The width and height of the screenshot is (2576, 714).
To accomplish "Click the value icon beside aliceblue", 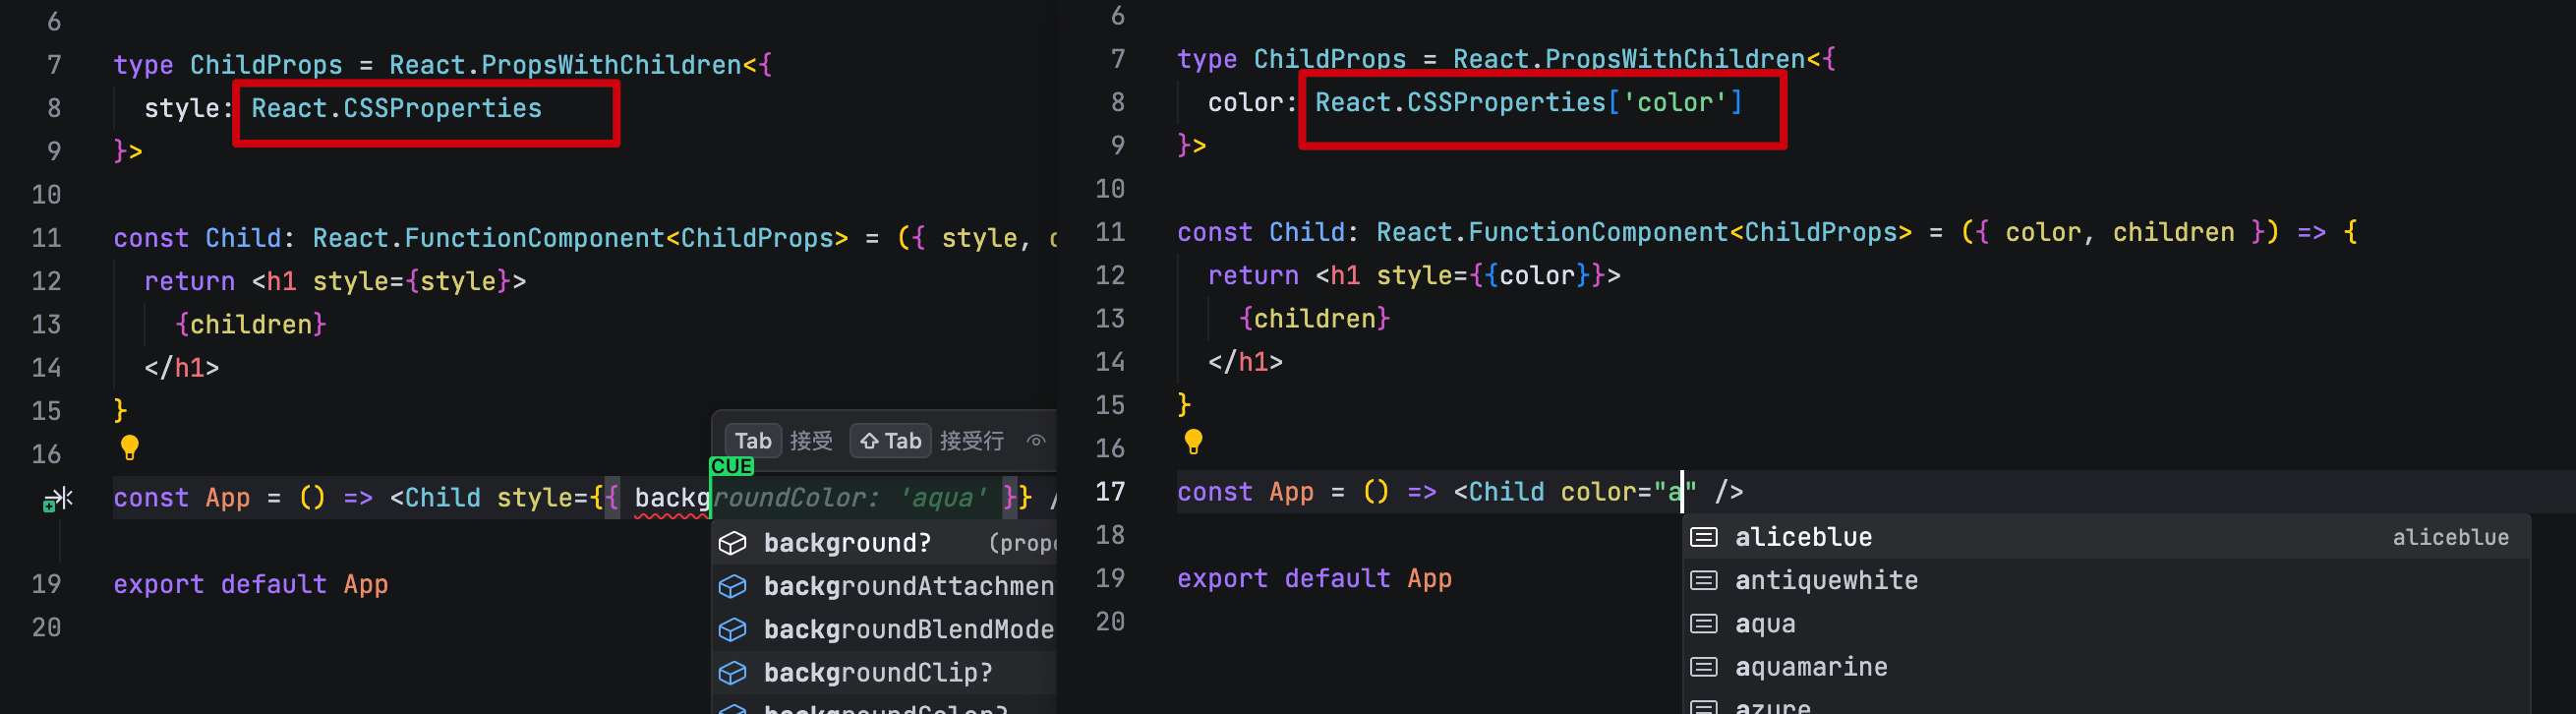I will pyautogui.click(x=1703, y=537).
